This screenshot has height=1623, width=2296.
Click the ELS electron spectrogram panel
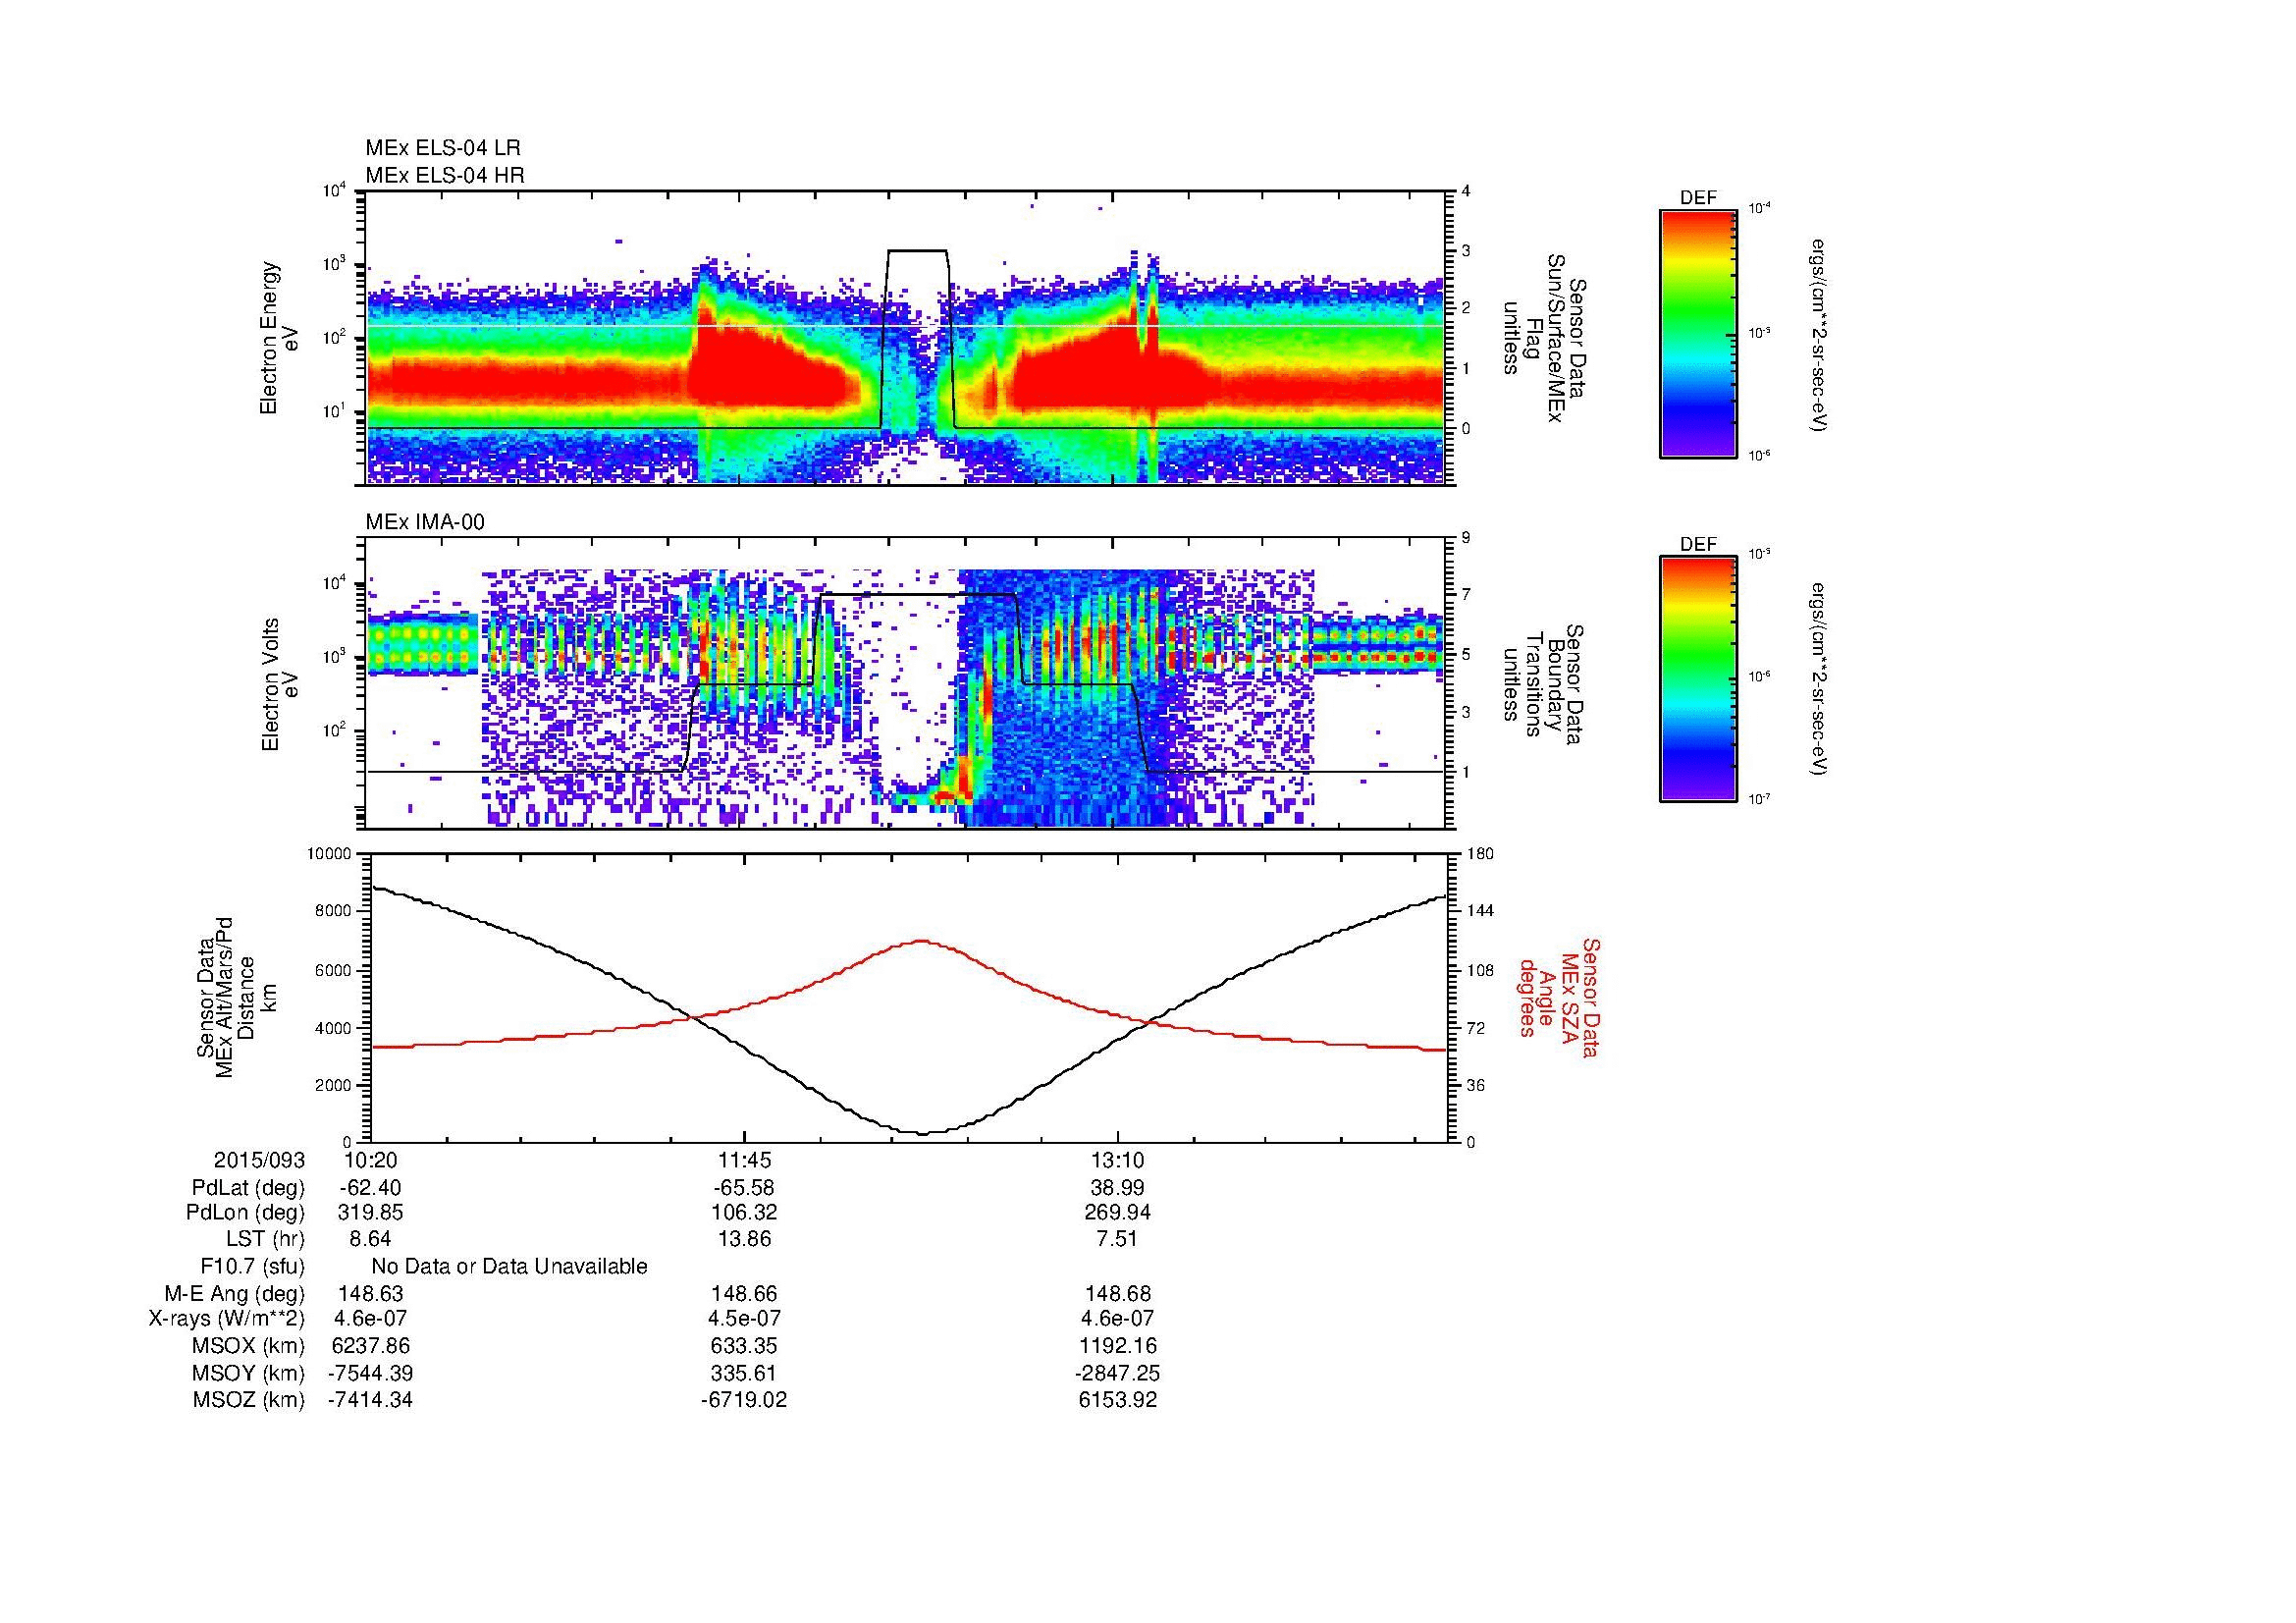point(906,338)
